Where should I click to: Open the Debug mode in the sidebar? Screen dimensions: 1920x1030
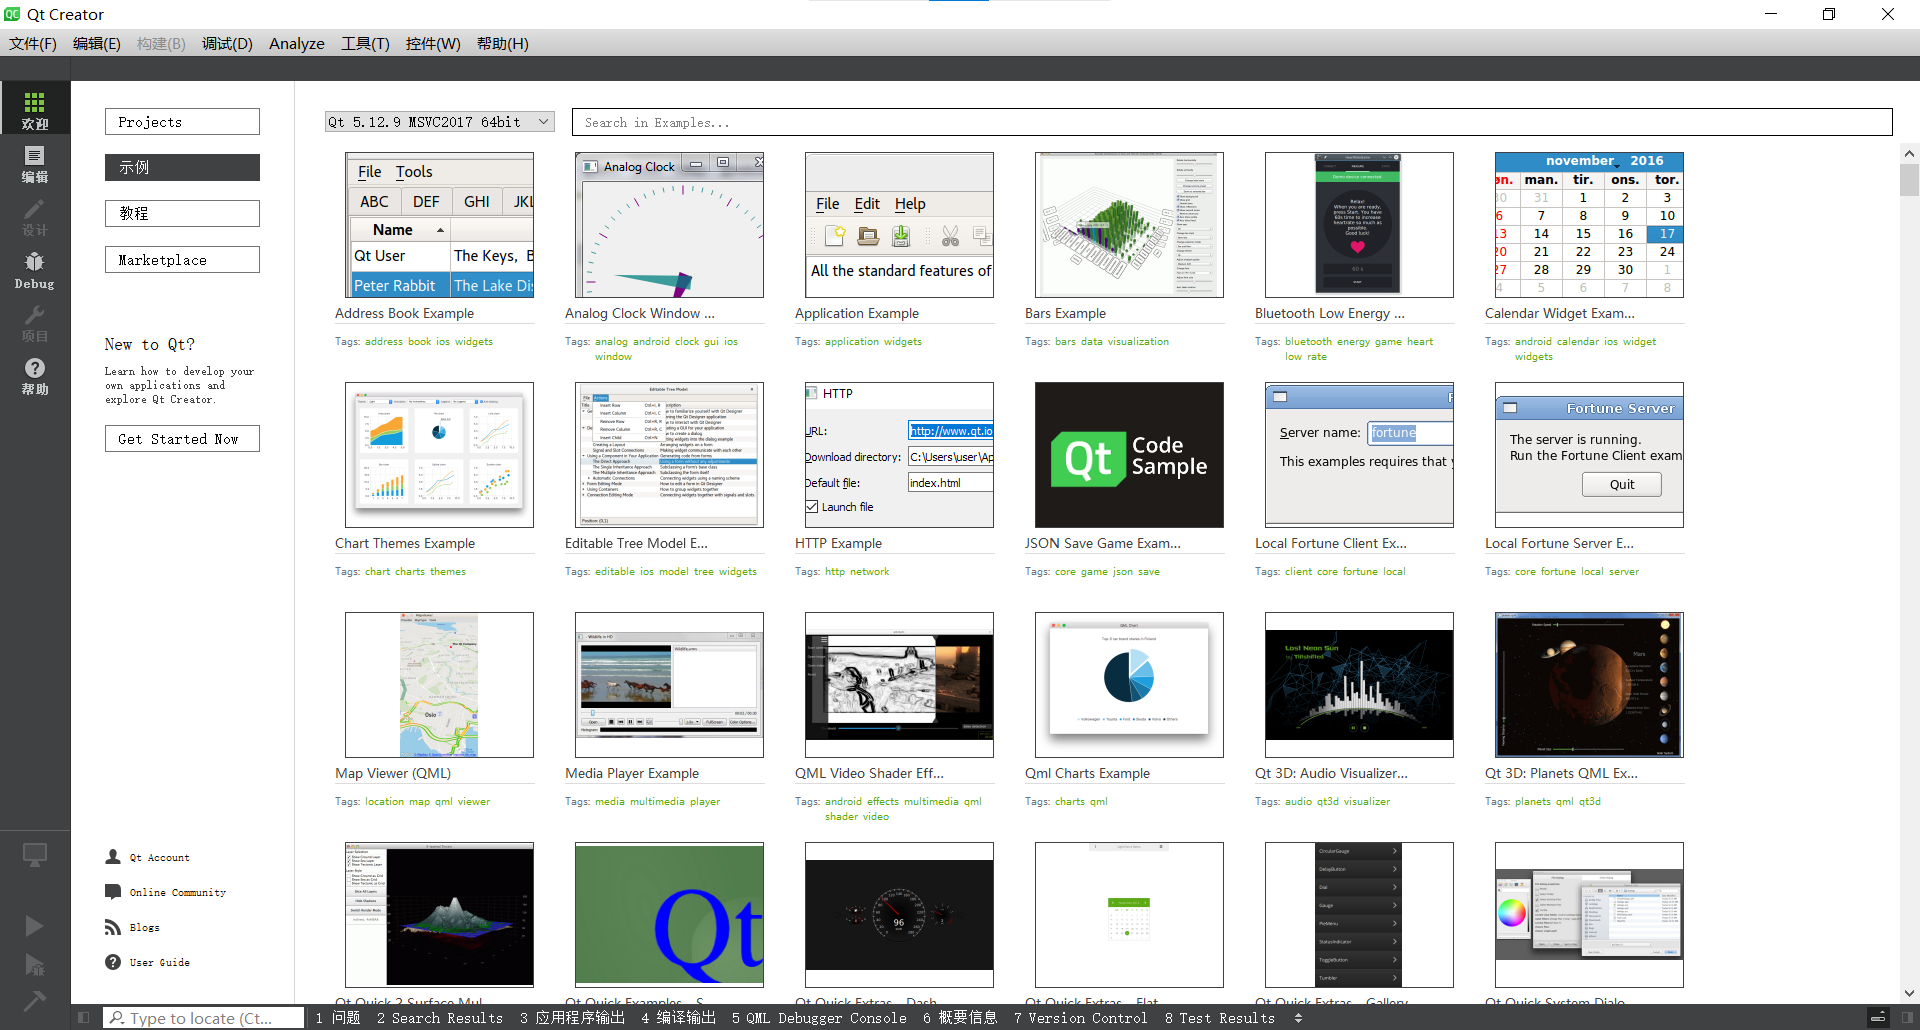(34, 270)
